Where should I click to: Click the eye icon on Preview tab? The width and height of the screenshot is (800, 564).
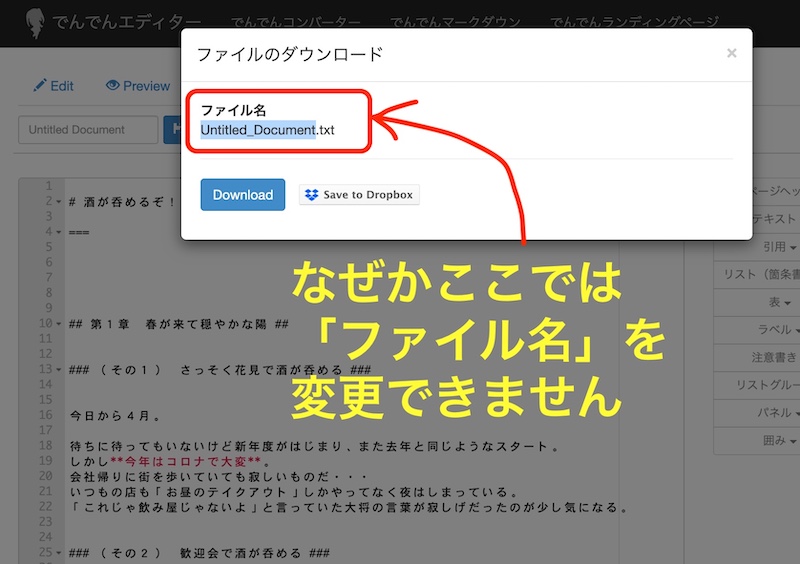(113, 86)
